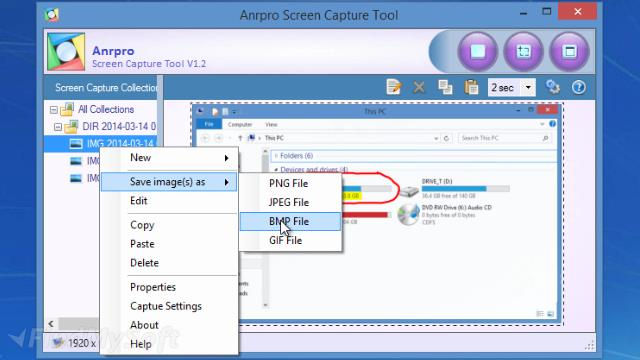640x360 pixels.
Task: Click the left arrow of horizontal scrollbar
Action: [x=51, y=324]
